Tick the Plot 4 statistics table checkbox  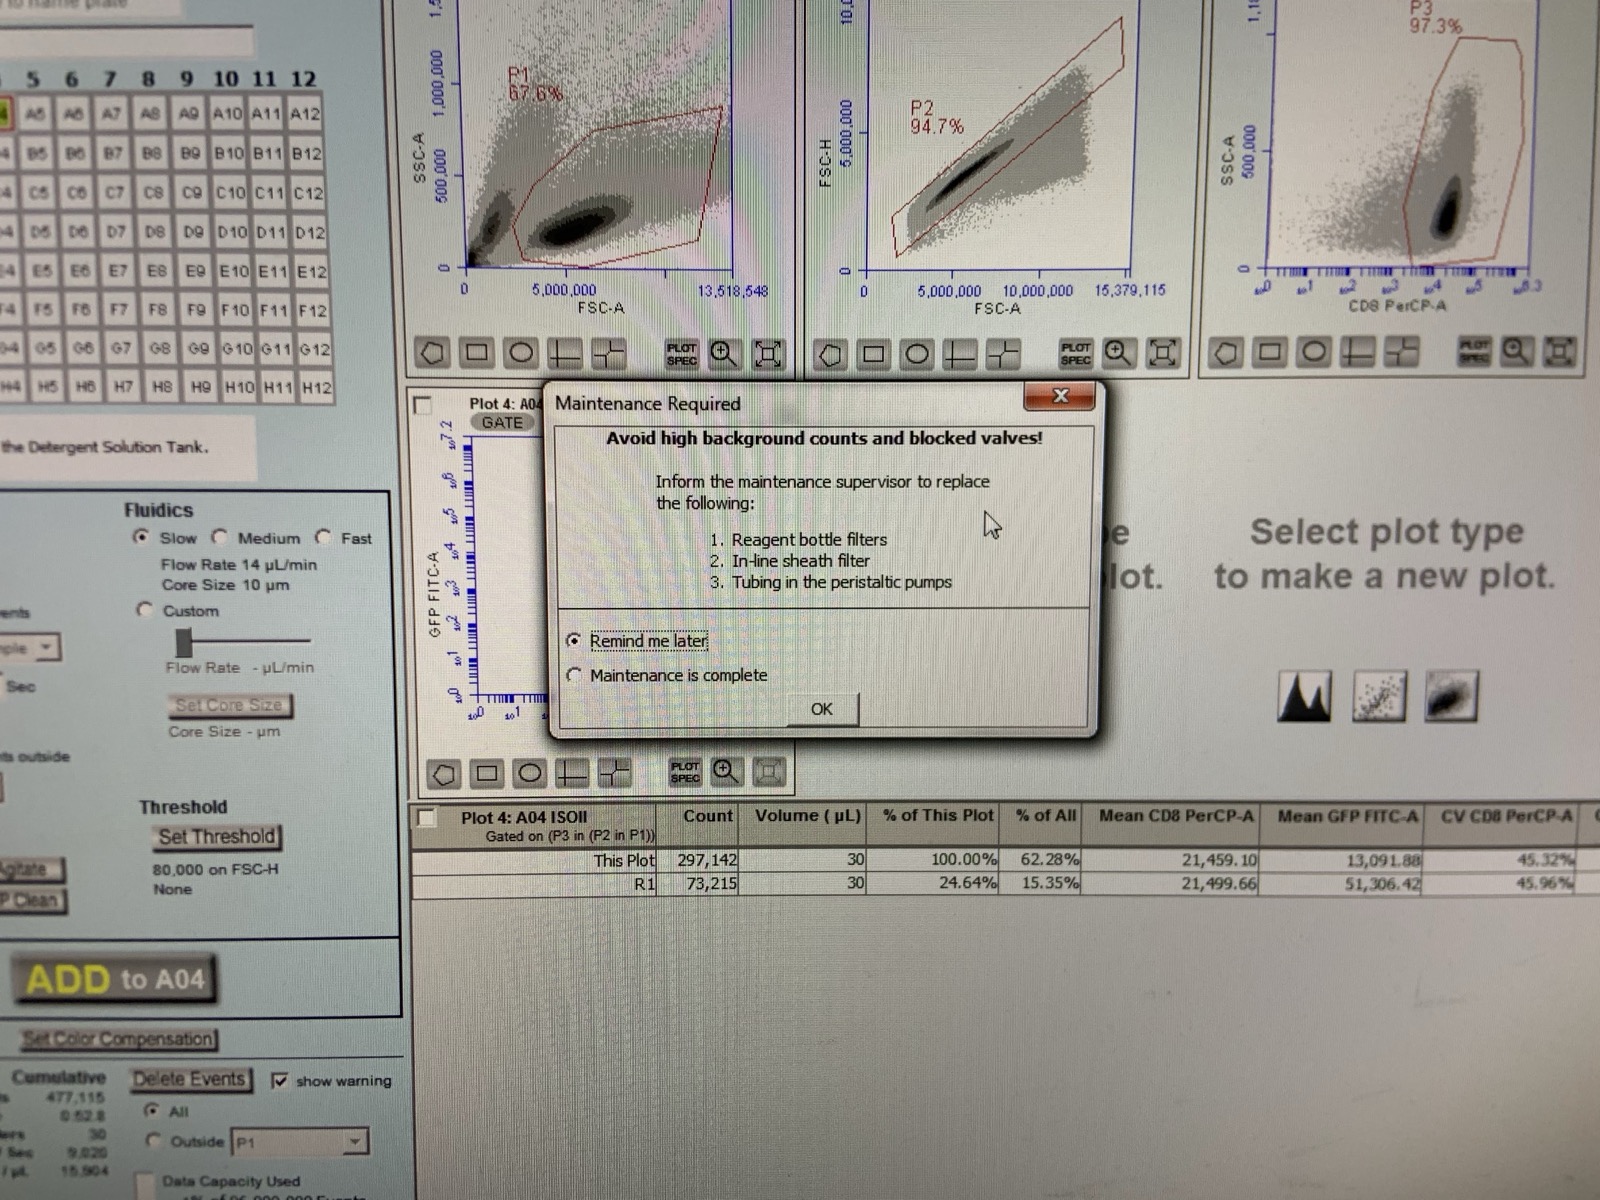pos(426,817)
